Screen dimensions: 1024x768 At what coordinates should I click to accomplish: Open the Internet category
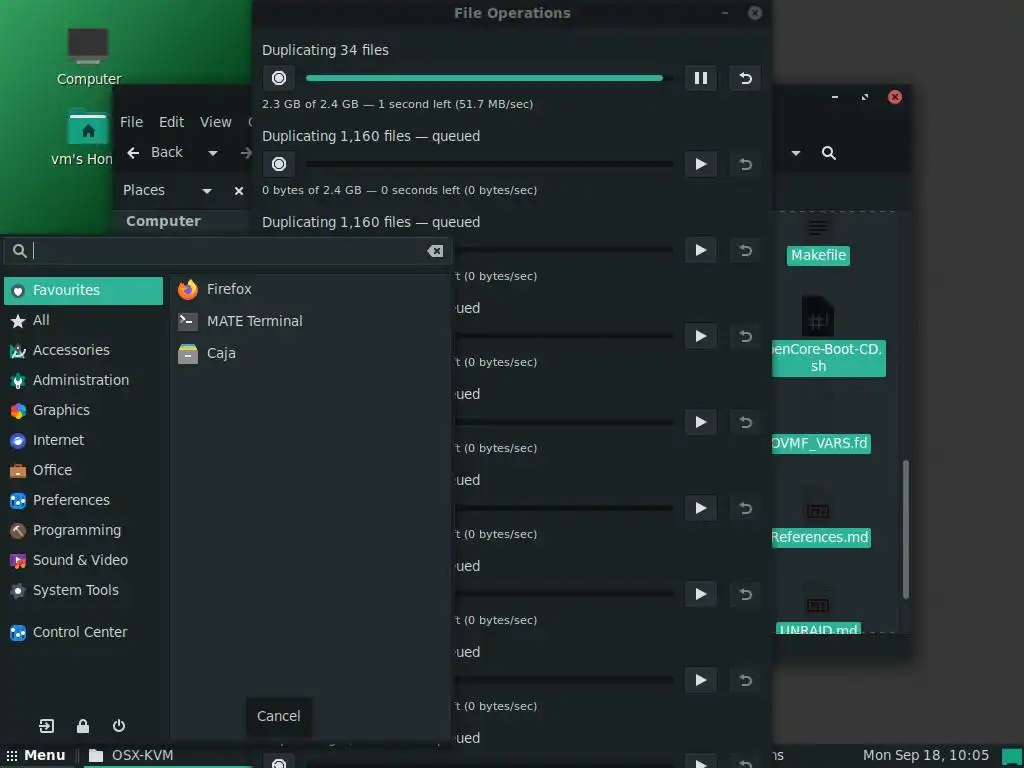(84, 441)
